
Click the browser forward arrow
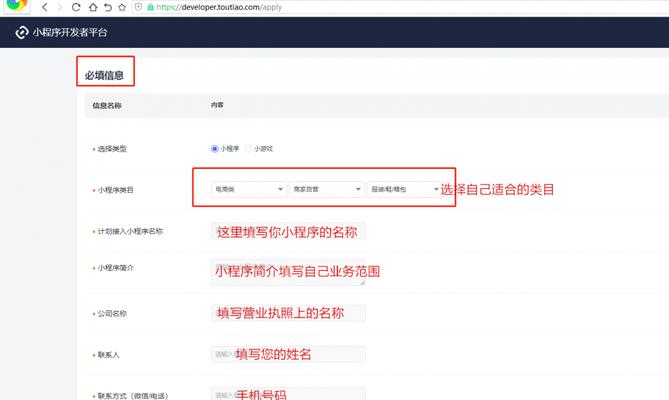click(60, 7)
